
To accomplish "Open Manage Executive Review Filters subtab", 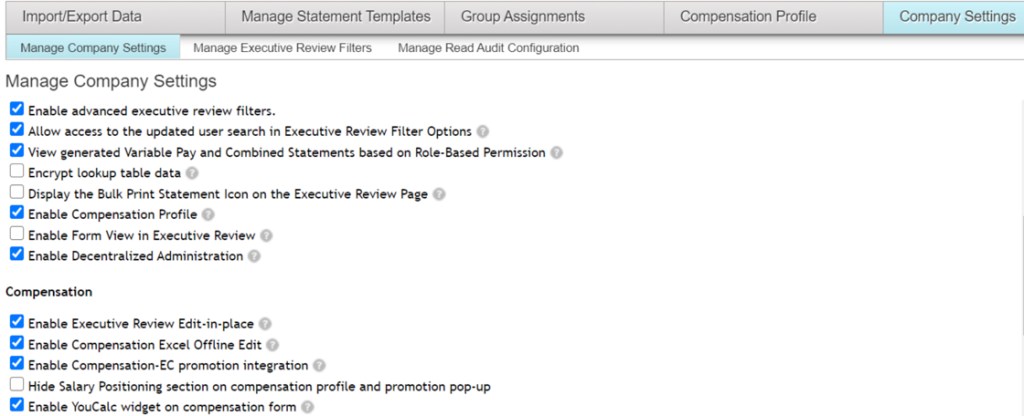I will (282, 47).
